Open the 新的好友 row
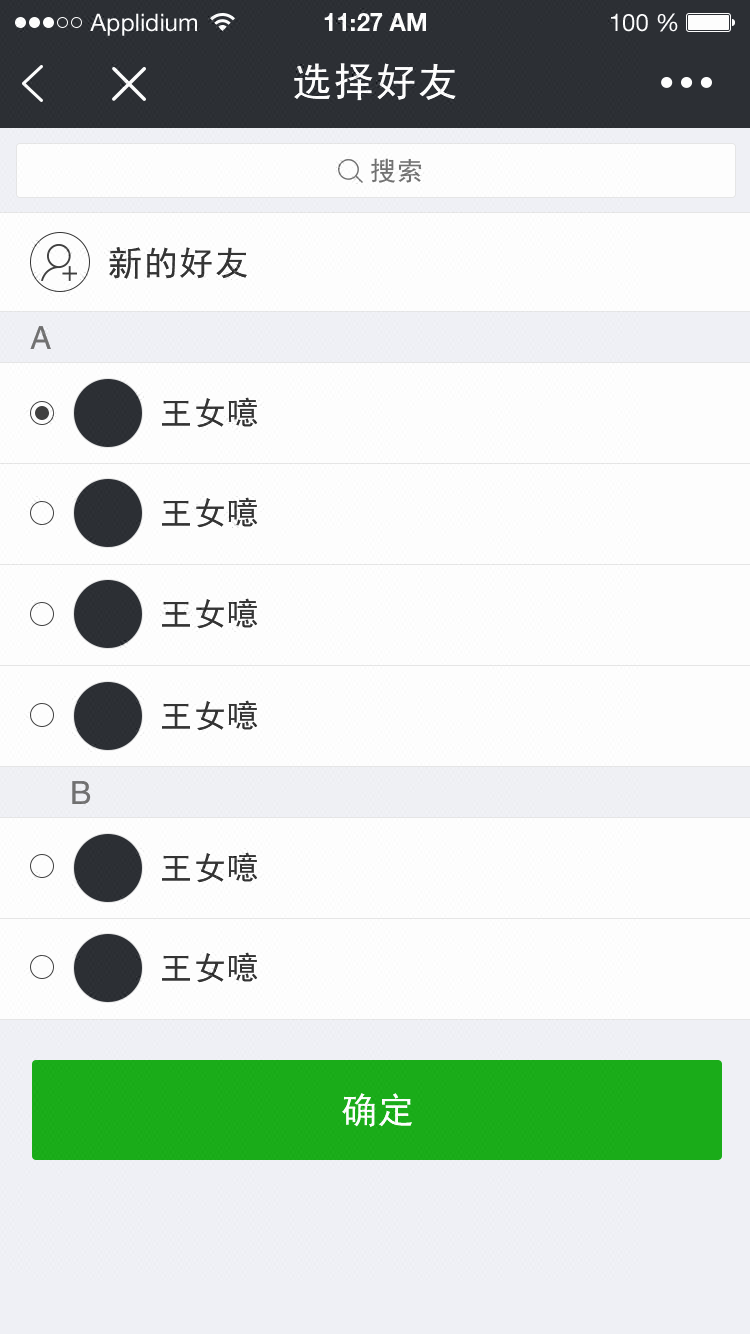The image size is (750, 1334). coord(375,262)
